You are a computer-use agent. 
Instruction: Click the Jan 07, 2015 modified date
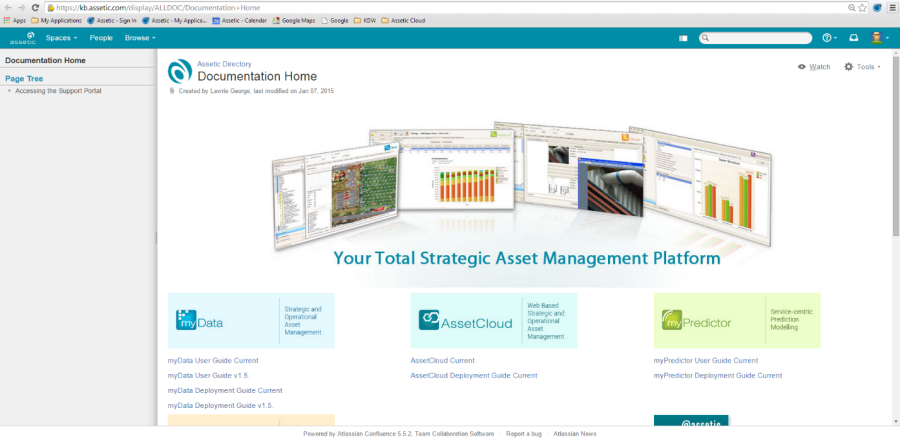tap(316, 91)
